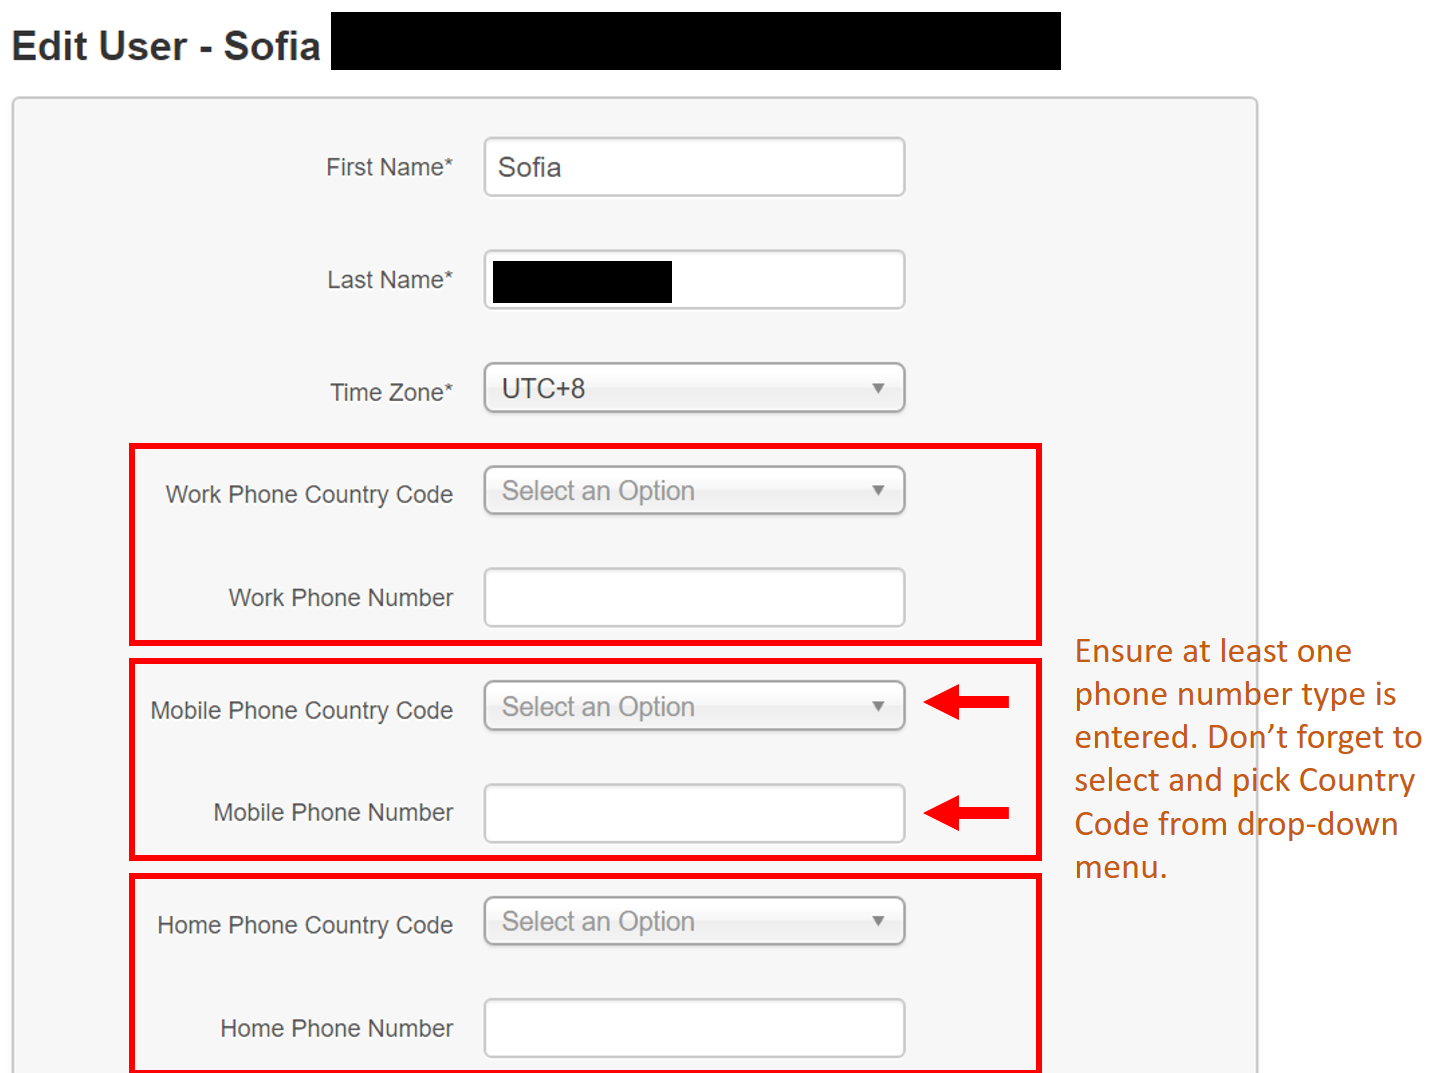The height and width of the screenshot is (1073, 1432).
Task: Click the Home Phone Country Code dropdown arrow
Action: pyautogui.click(x=878, y=921)
